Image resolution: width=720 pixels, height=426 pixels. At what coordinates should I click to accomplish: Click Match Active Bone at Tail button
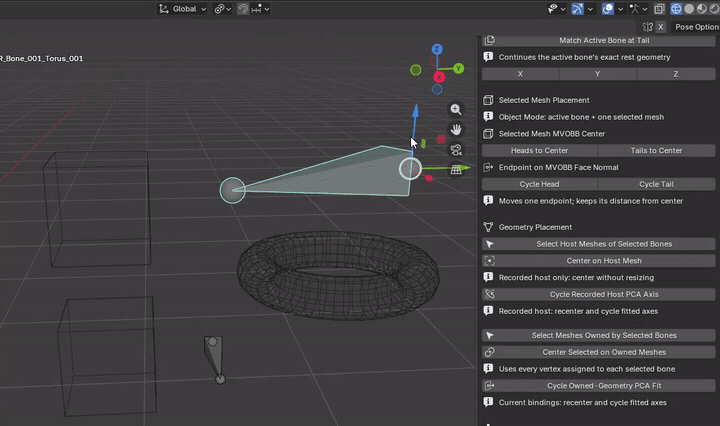point(599,40)
